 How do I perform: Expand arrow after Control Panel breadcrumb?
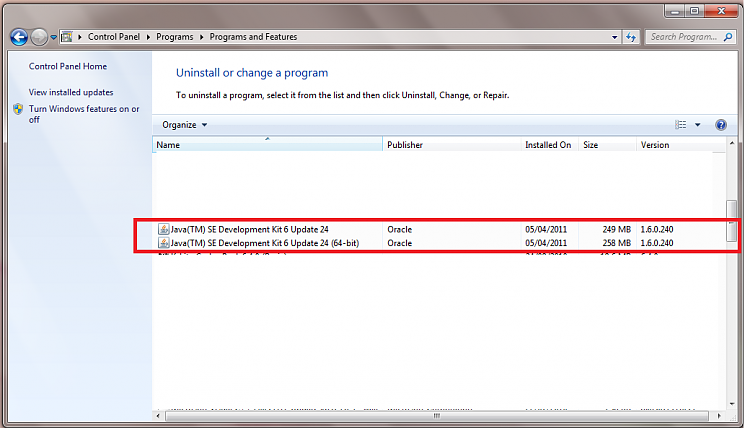coord(148,37)
